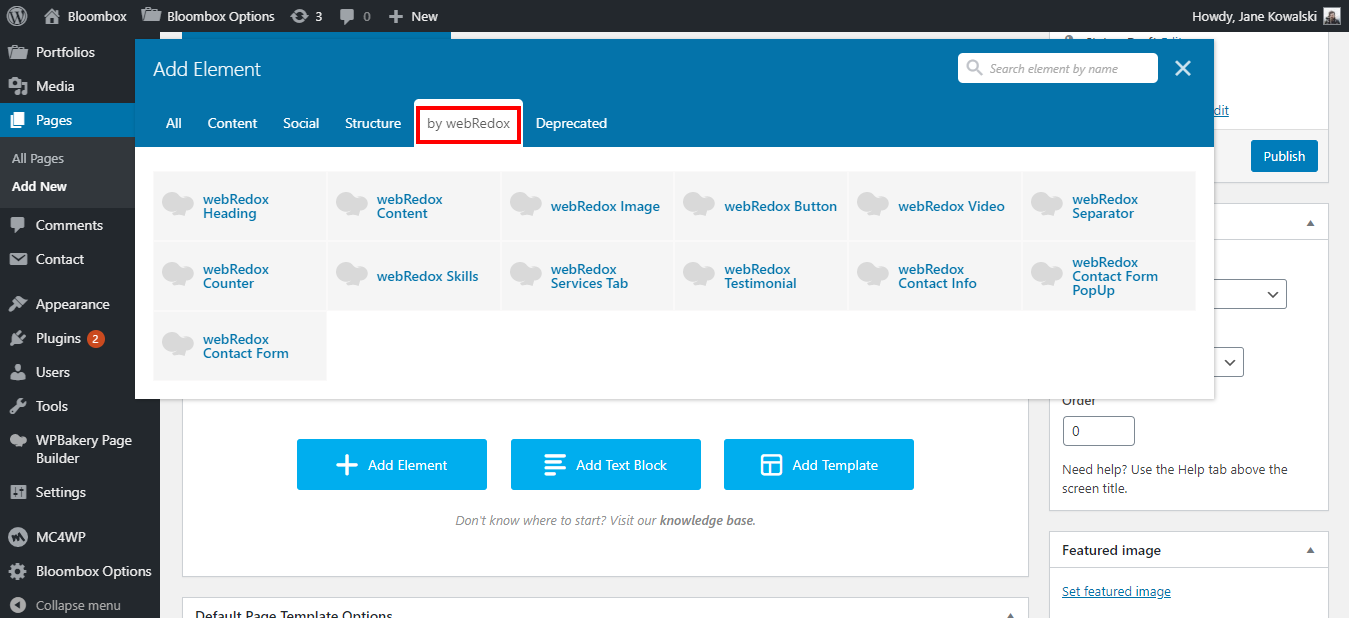Collapse the Featured image panel
Viewport: 1349px width, 618px height.
point(1310,550)
